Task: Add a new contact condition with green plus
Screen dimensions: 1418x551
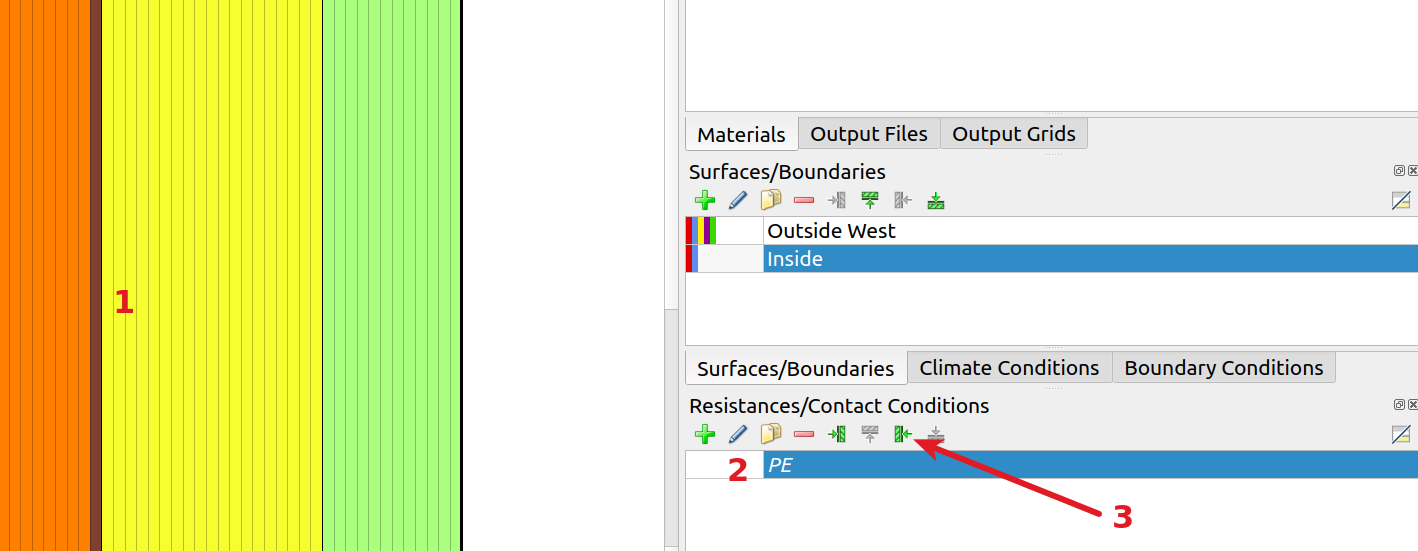Action: coord(705,434)
